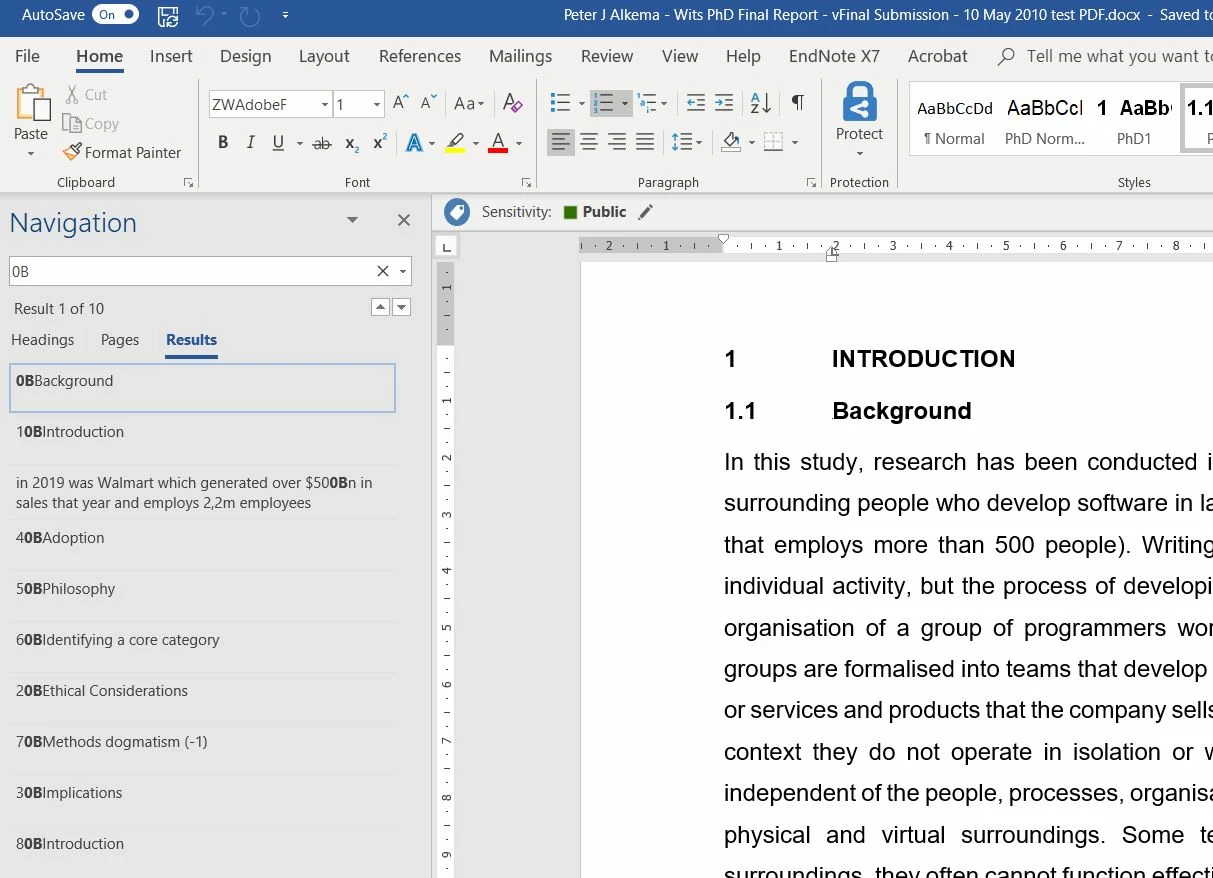Switch to Headings tab in Navigation
This screenshot has width=1213, height=878.
point(42,340)
